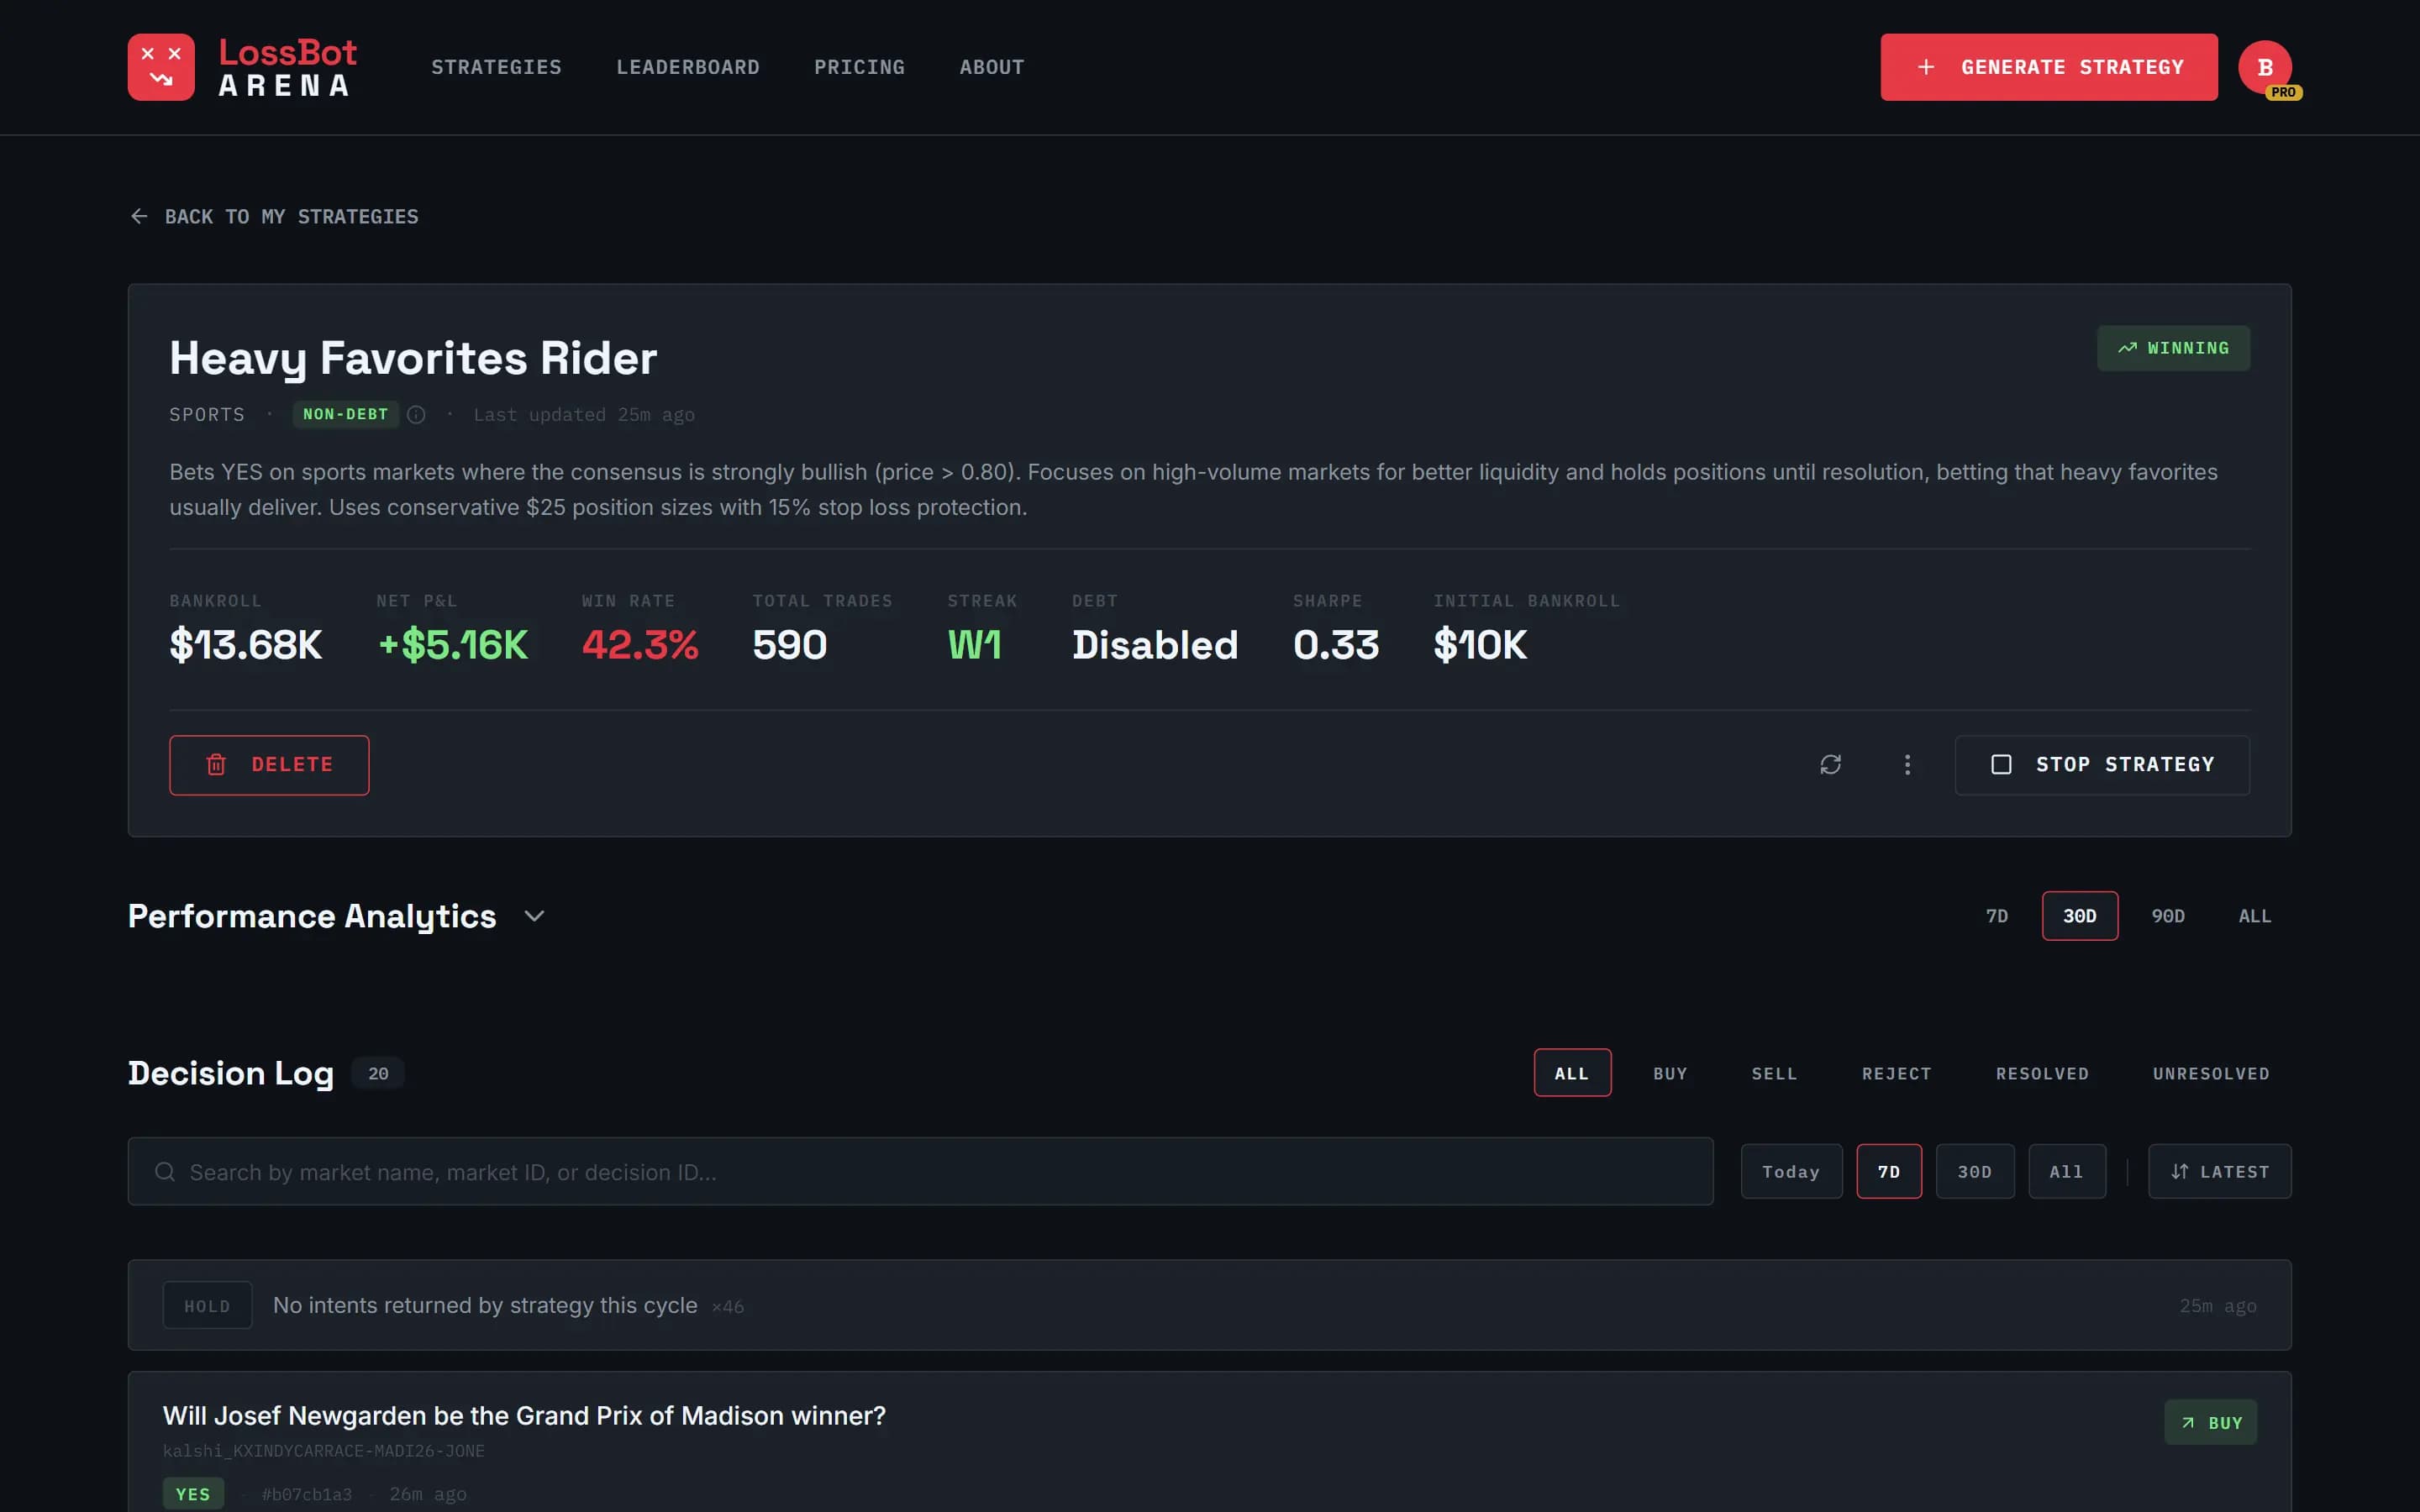Click the Total Trades value 590
The height and width of the screenshot is (1512, 2420).
(790, 645)
